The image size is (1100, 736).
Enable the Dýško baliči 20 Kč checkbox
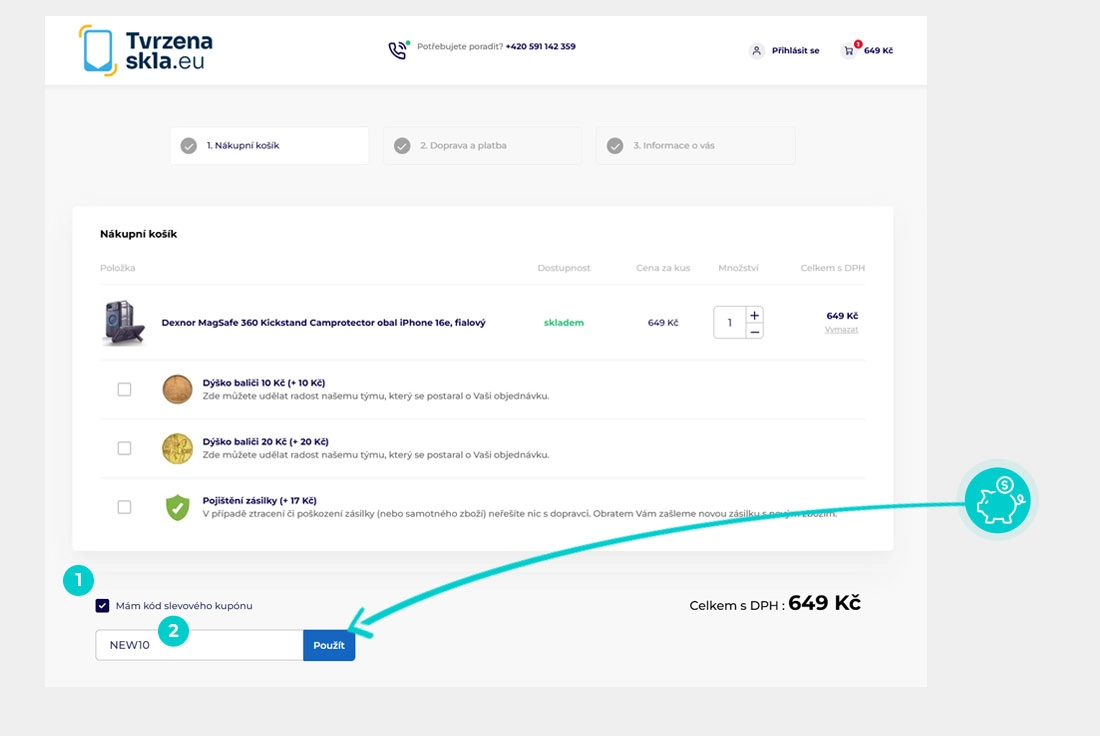tap(124, 448)
